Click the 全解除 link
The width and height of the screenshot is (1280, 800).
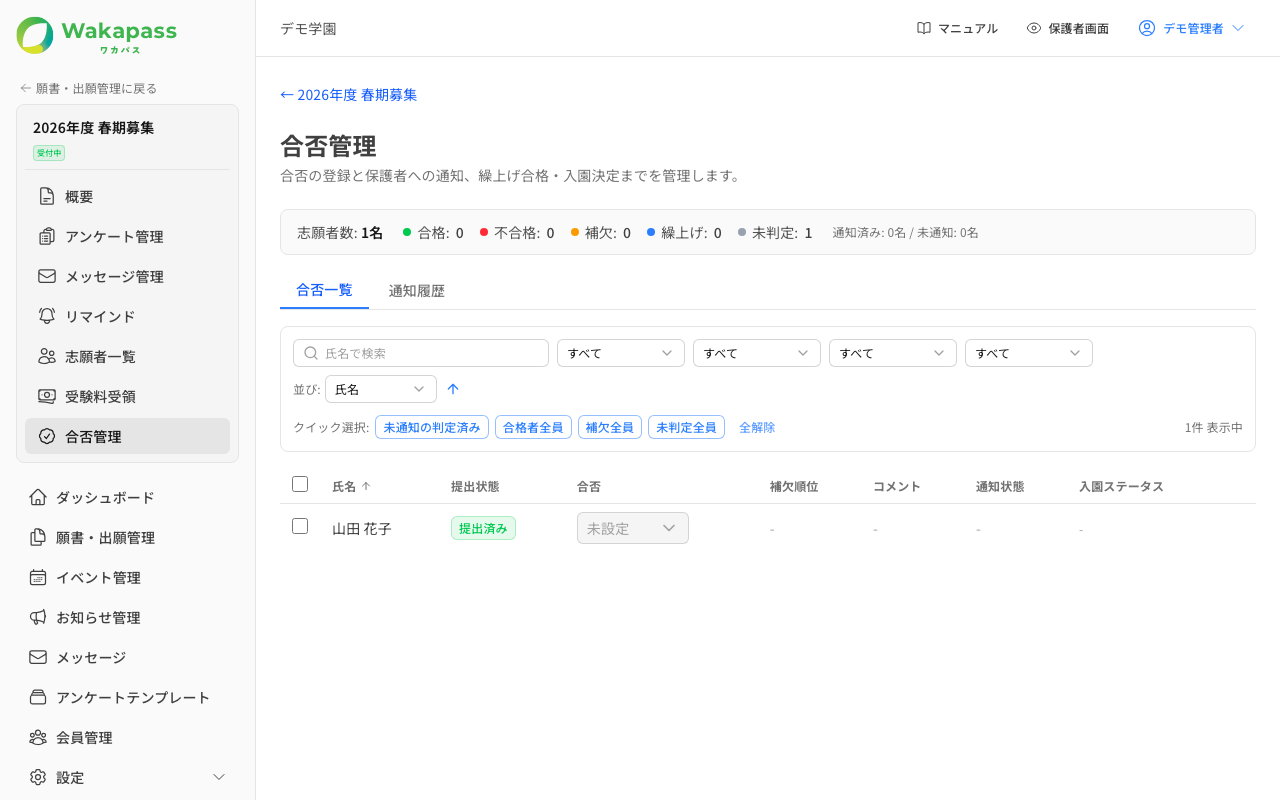757,427
